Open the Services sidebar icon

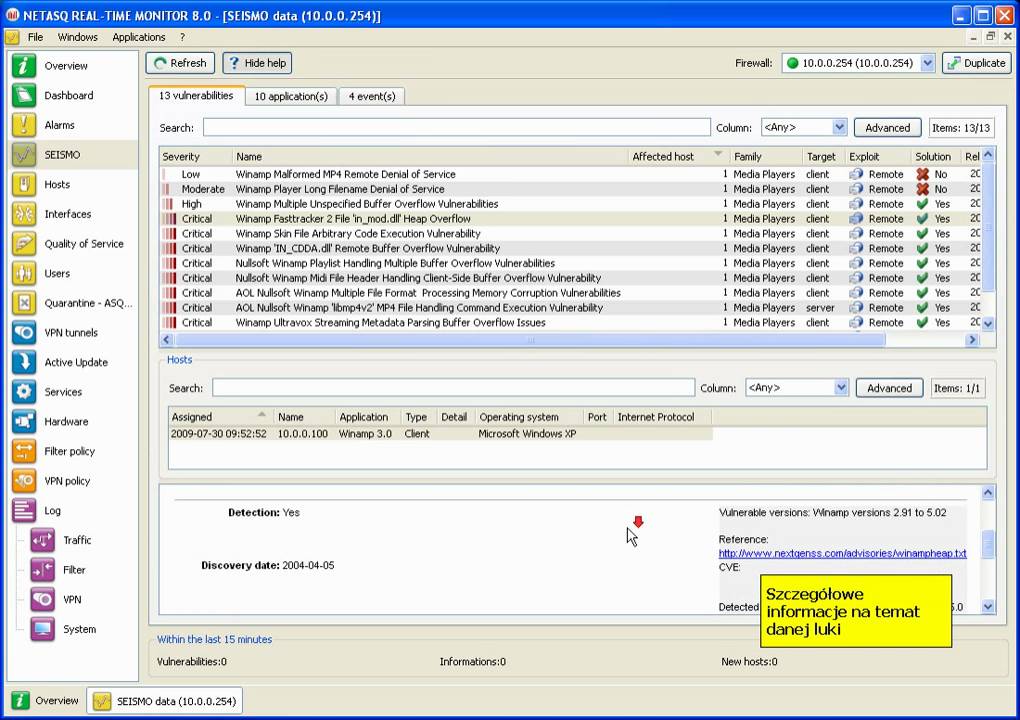pos(24,392)
